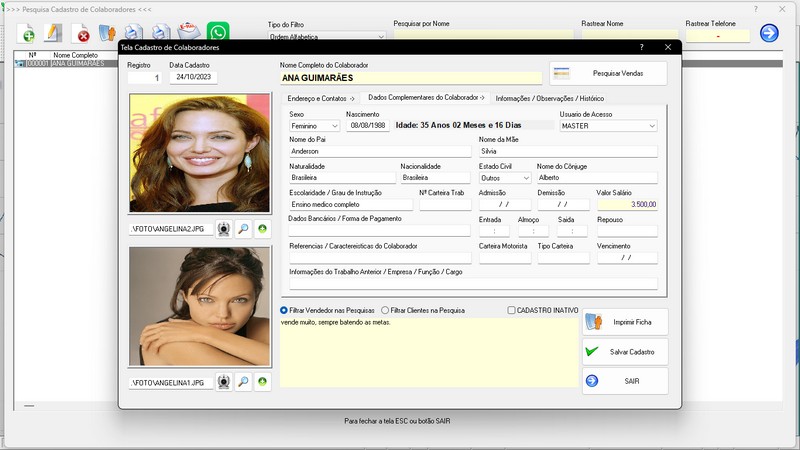The width and height of the screenshot is (800, 450).
Task: Expand the Usuario de Acesso combo box
Action: [651, 126]
